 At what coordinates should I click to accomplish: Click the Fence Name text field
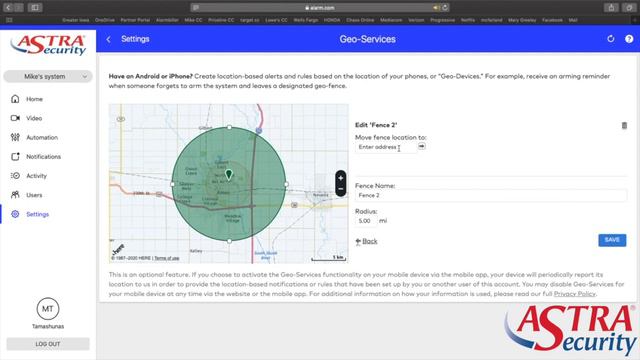coord(491,196)
